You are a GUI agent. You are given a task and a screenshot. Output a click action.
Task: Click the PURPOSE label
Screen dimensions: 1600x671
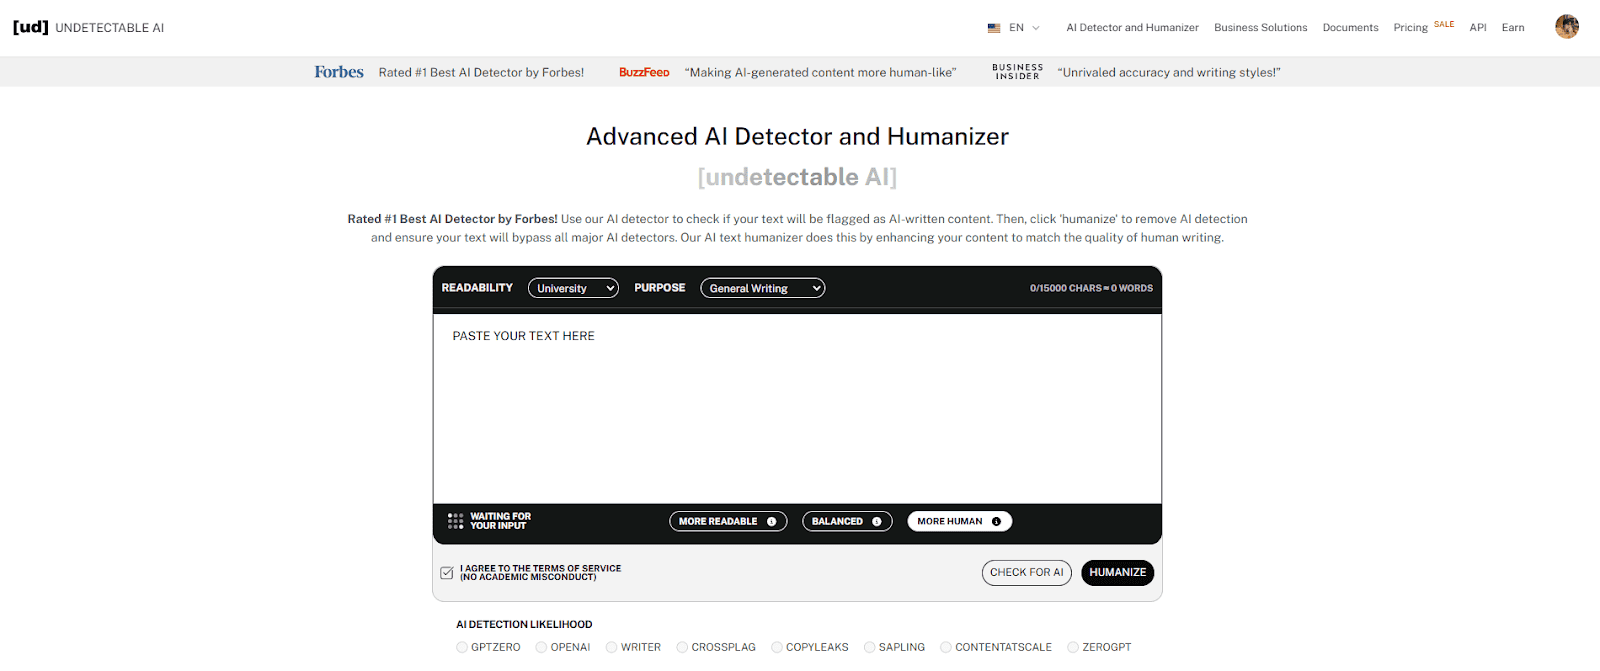tap(660, 288)
